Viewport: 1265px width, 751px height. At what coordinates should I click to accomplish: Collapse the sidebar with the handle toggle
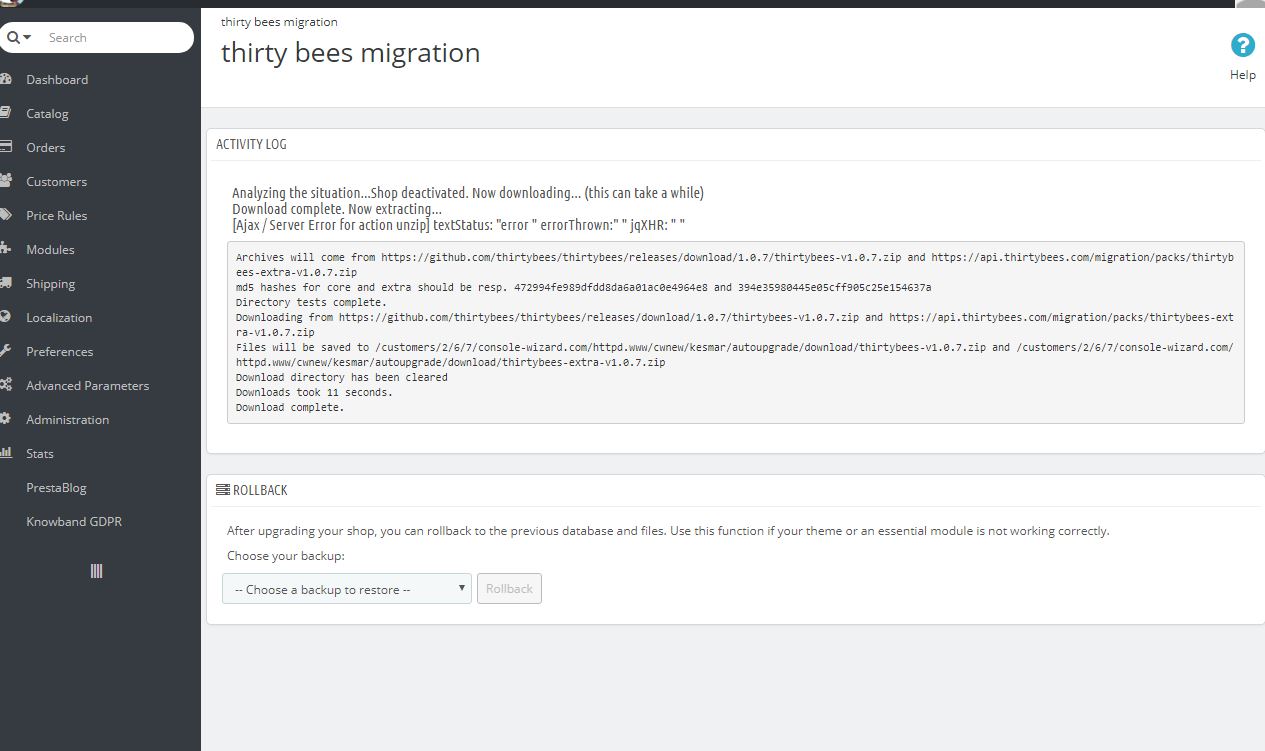[96, 570]
